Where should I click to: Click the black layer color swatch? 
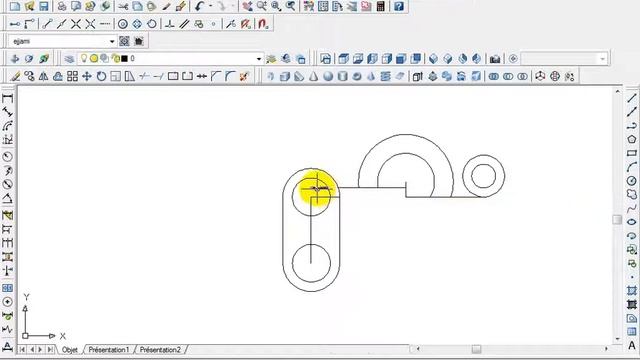coord(124,59)
